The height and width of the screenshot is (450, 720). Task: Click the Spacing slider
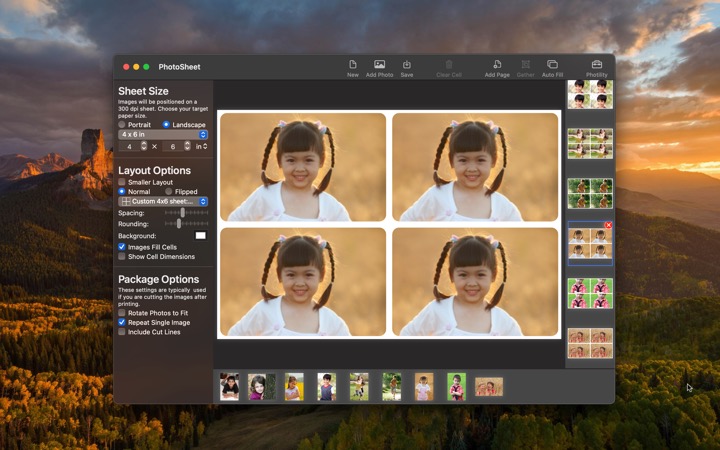[186, 213]
